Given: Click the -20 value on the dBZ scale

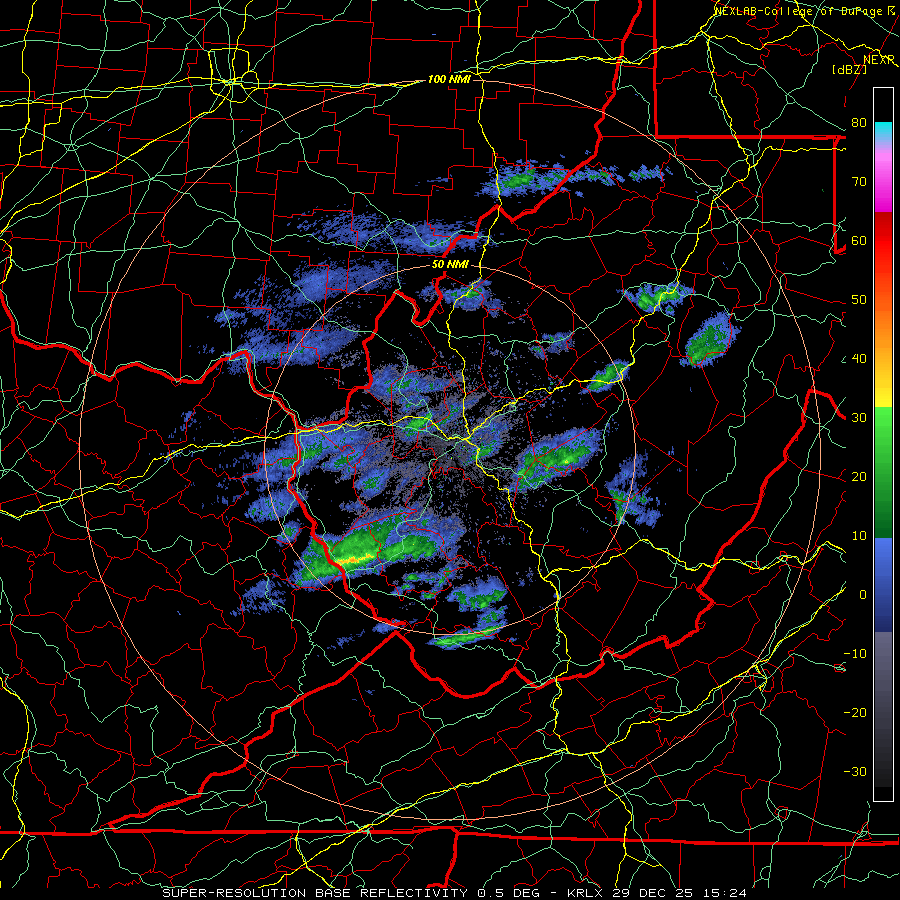Looking at the screenshot, I should click(x=855, y=712).
